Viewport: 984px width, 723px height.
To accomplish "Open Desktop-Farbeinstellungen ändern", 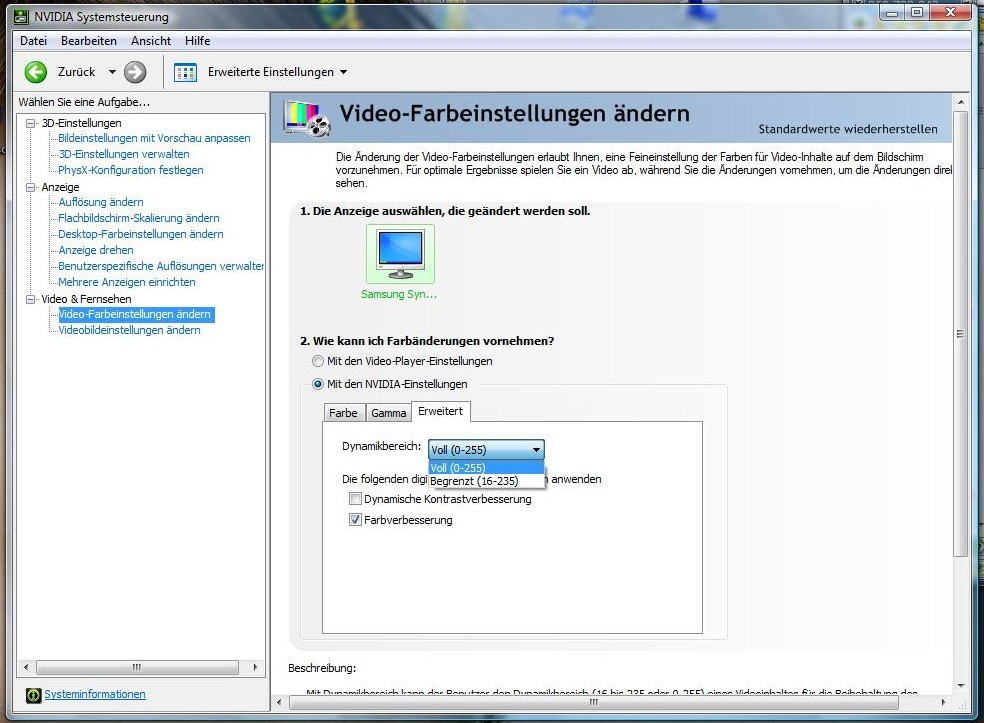I will (x=141, y=234).
